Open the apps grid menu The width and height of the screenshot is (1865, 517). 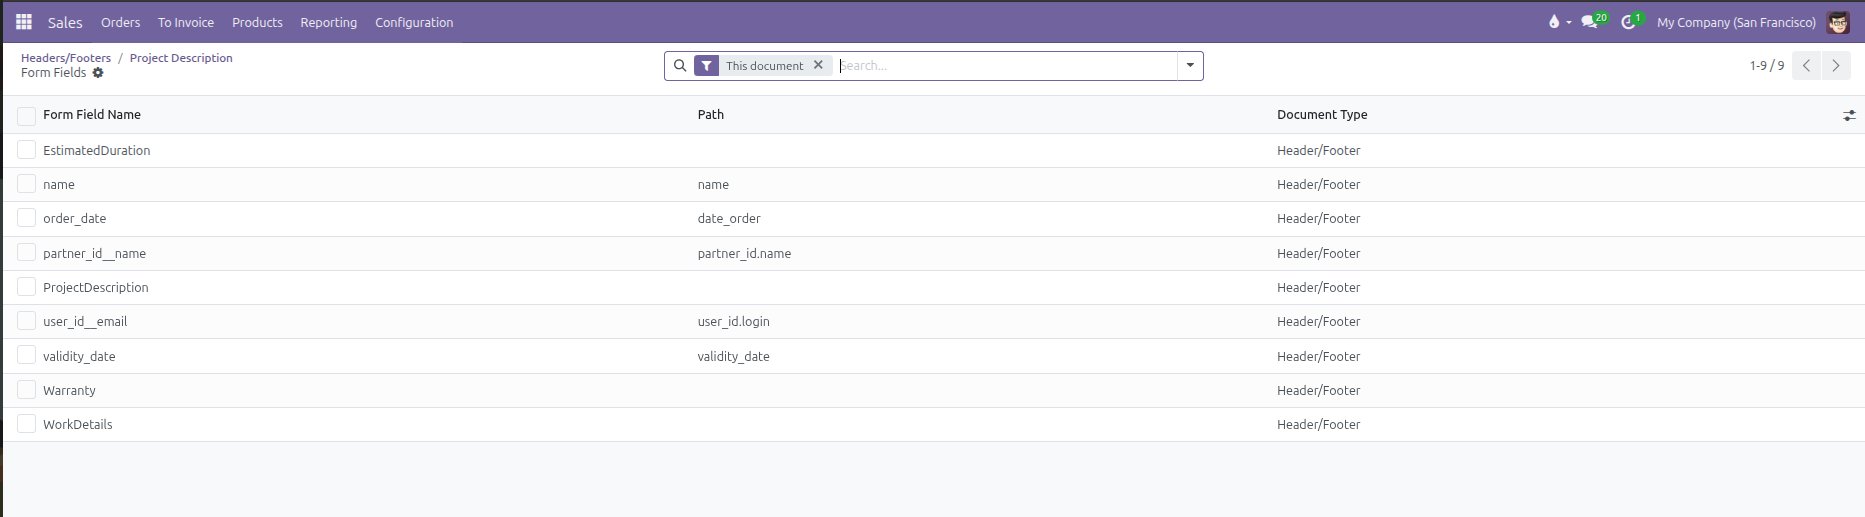coord(24,22)
